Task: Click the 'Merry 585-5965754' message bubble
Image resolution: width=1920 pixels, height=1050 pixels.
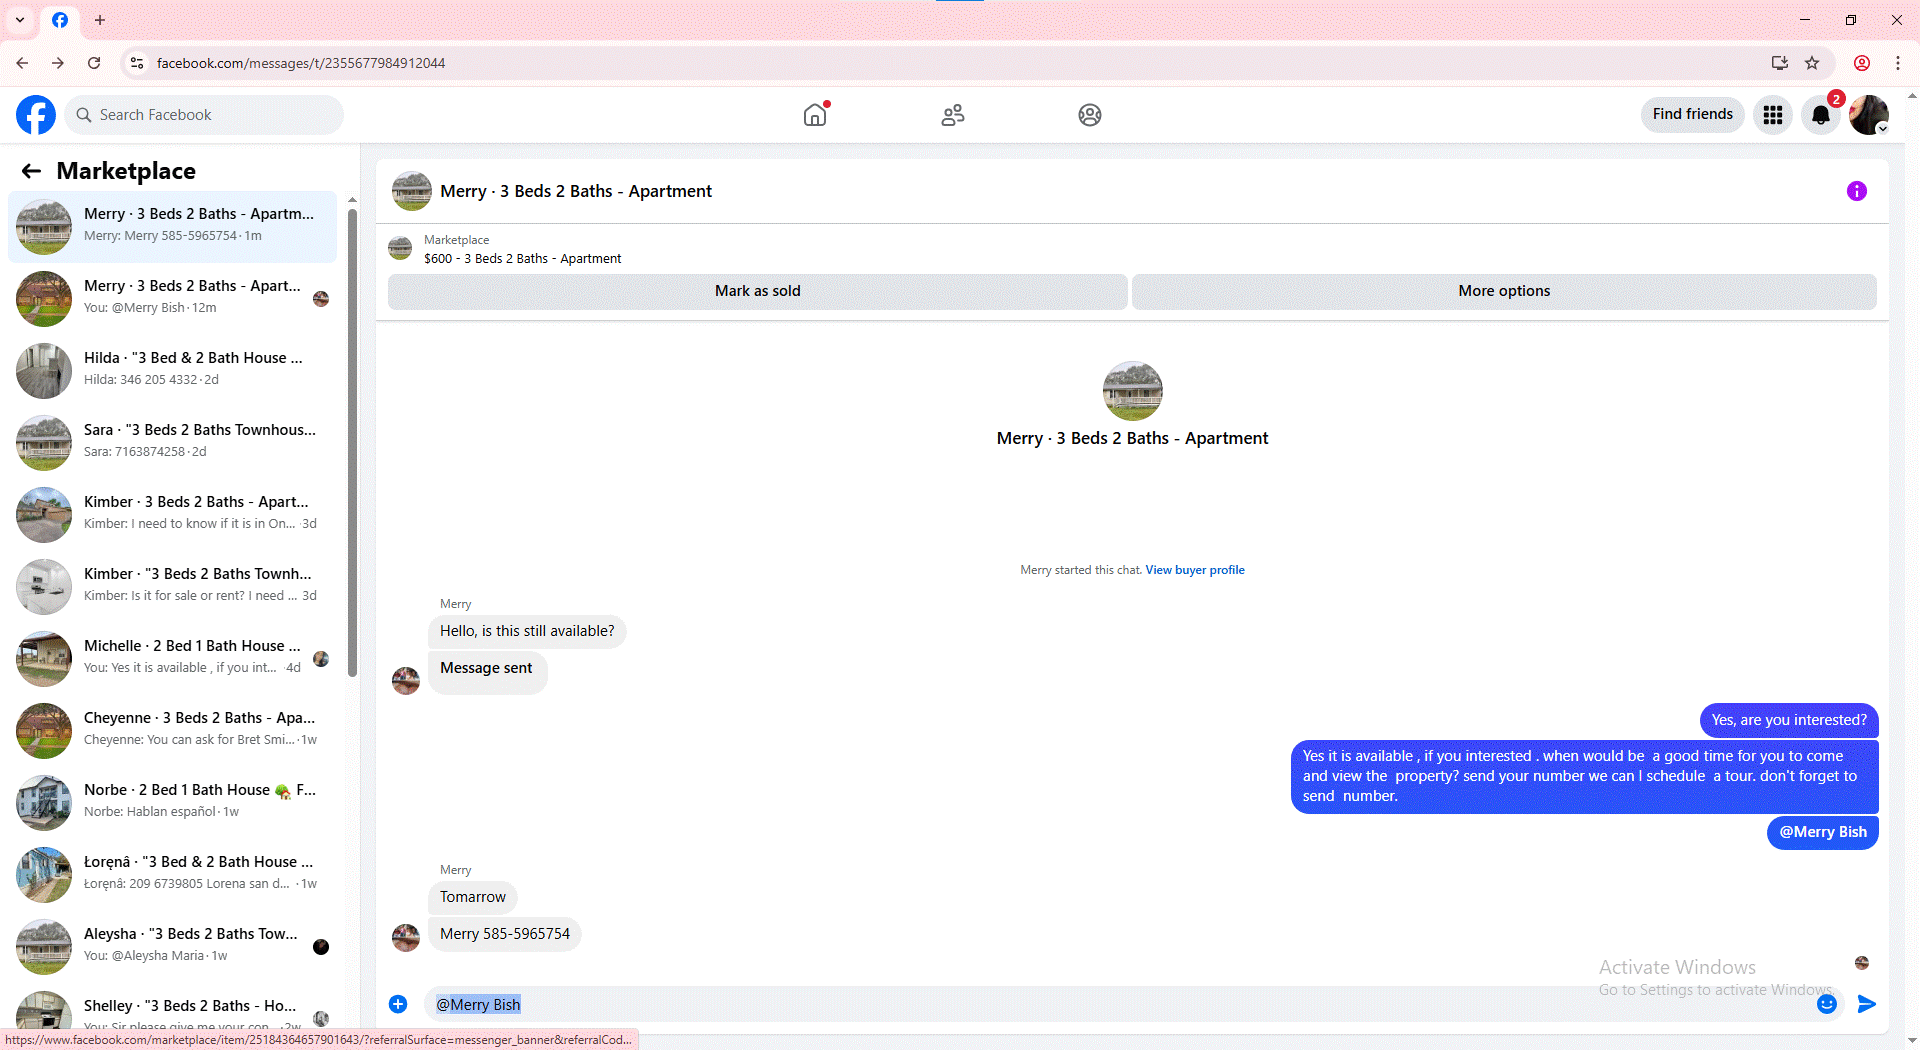Action: [x=505, y=934]
